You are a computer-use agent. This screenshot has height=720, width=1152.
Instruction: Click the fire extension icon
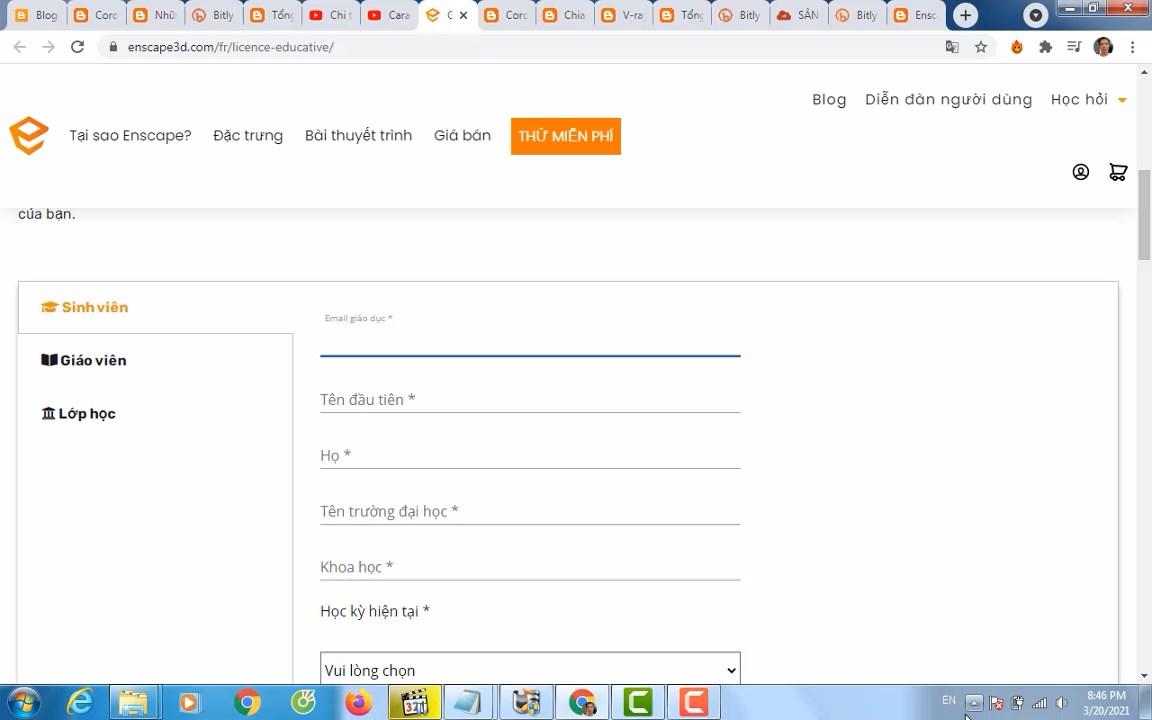tap(1017, 47)
